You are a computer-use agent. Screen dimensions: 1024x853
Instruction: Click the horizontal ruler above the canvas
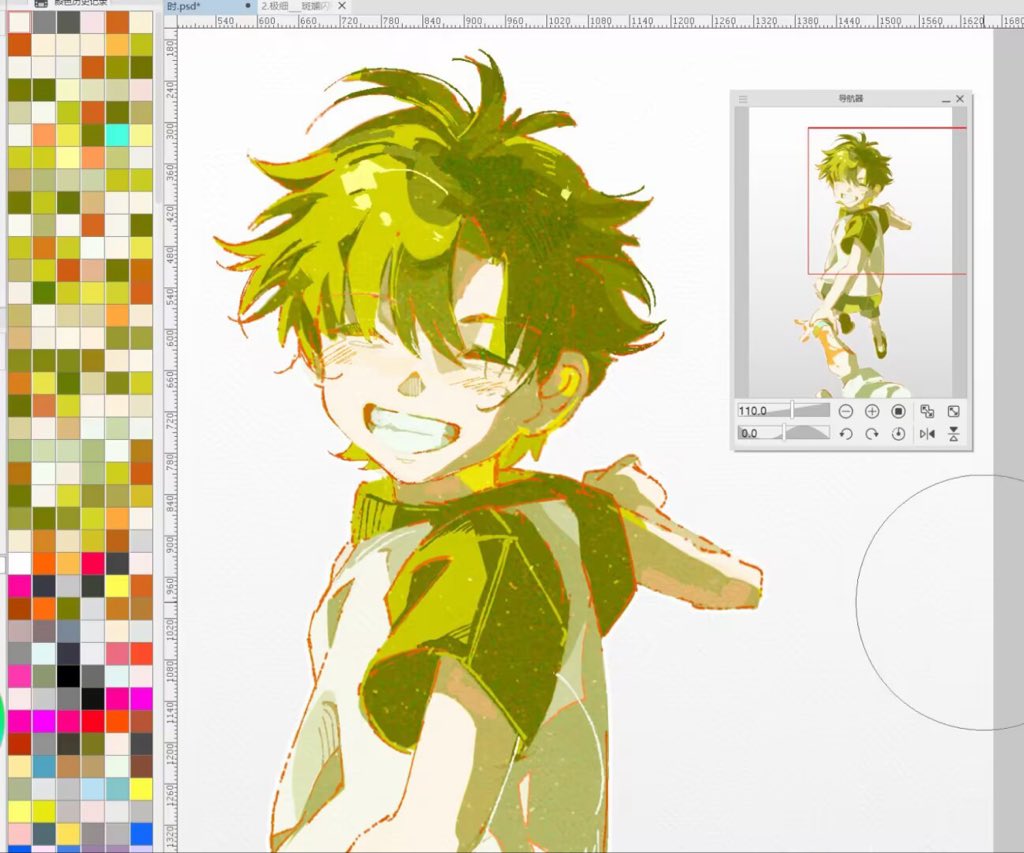(600, 21)
